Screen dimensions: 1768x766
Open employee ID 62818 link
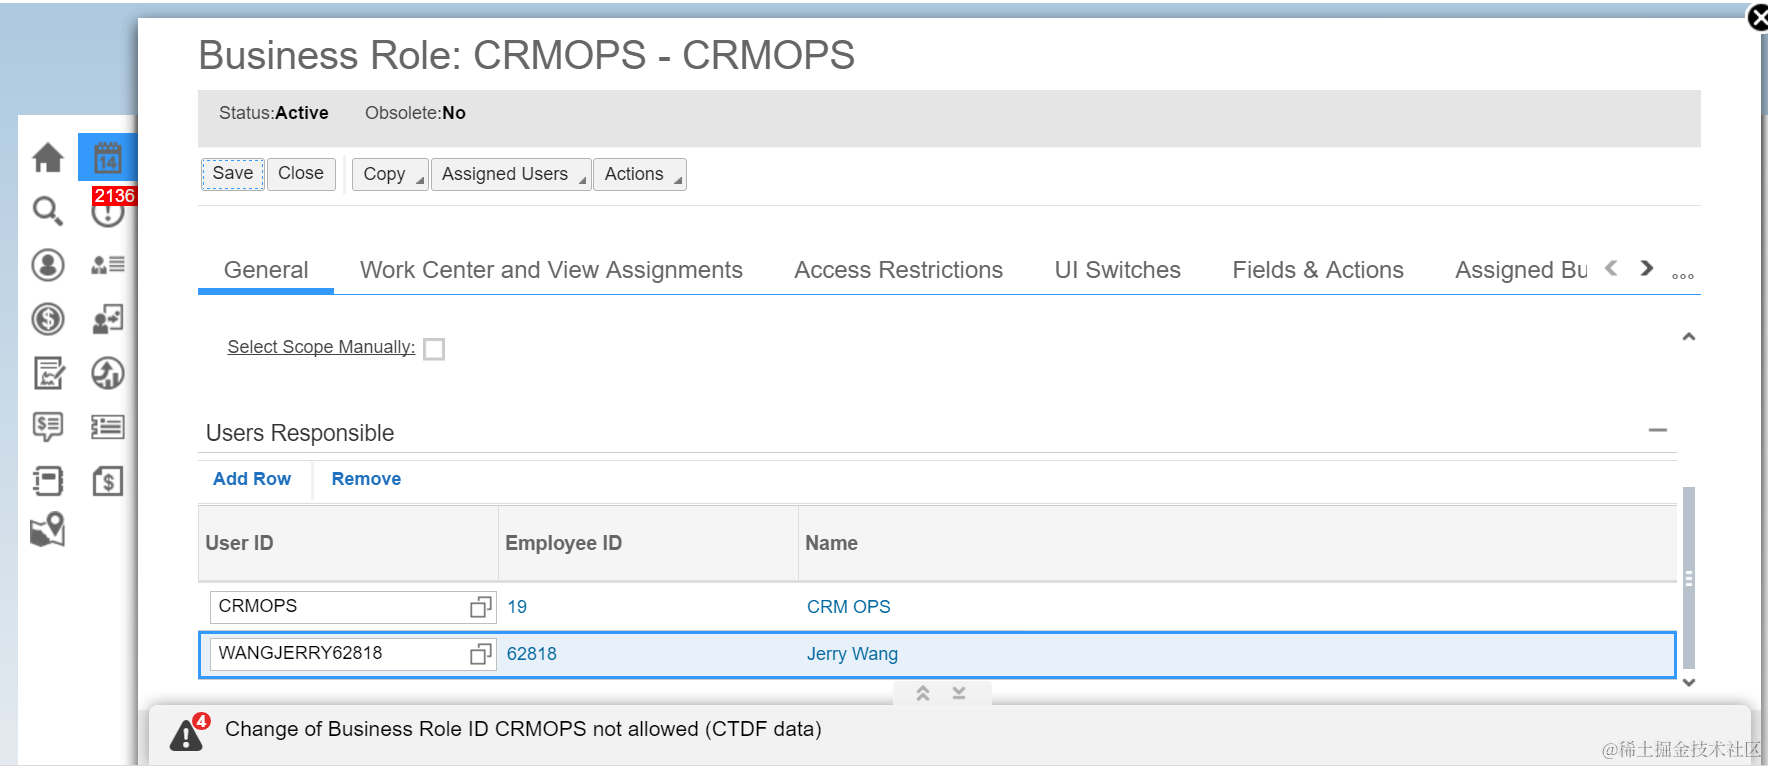tap(532, 654)
